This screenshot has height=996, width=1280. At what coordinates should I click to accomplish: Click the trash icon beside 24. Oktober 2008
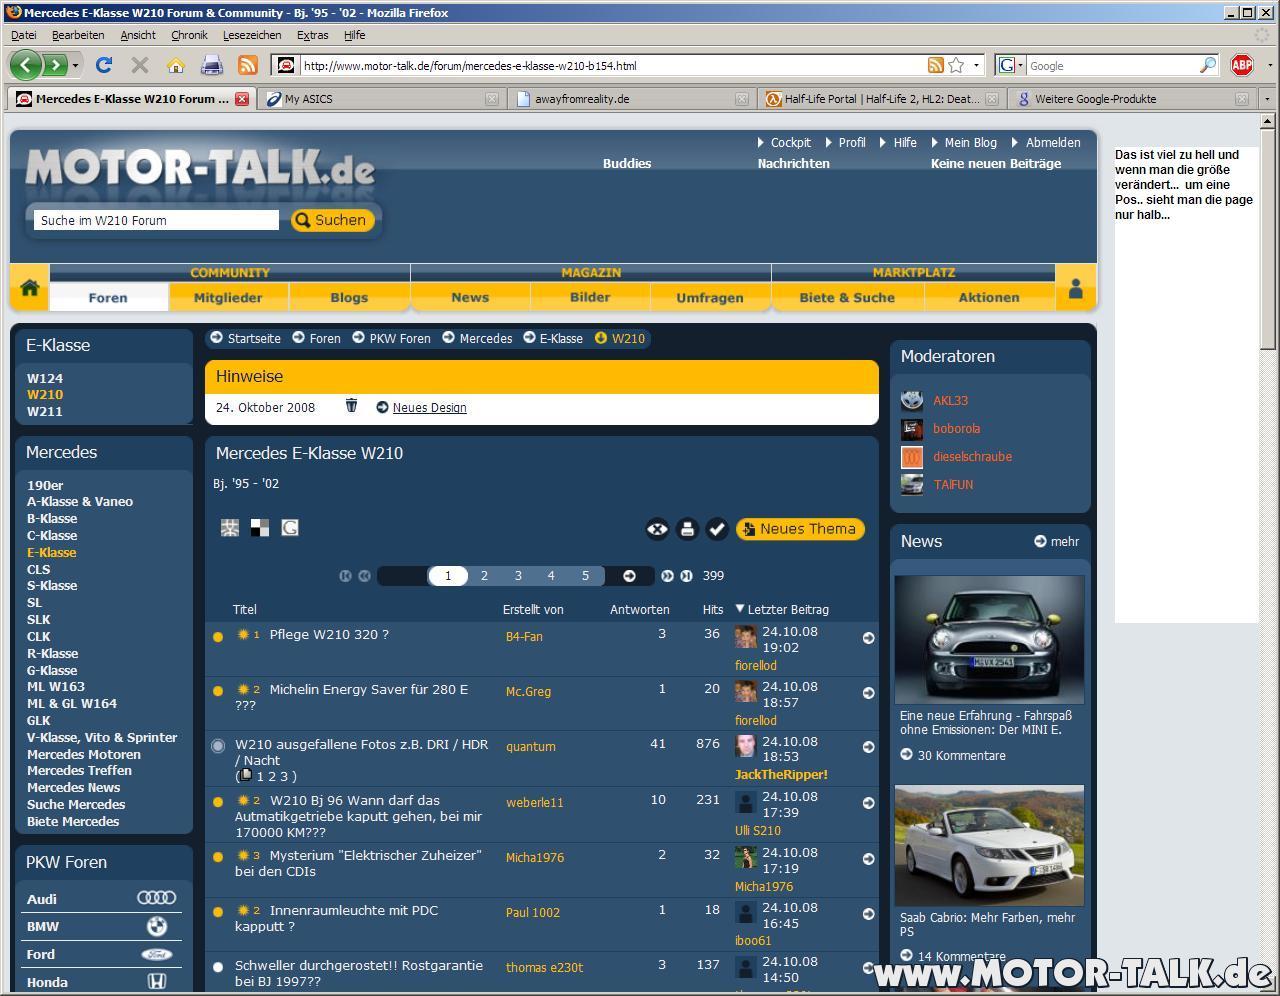pos(351,406)
